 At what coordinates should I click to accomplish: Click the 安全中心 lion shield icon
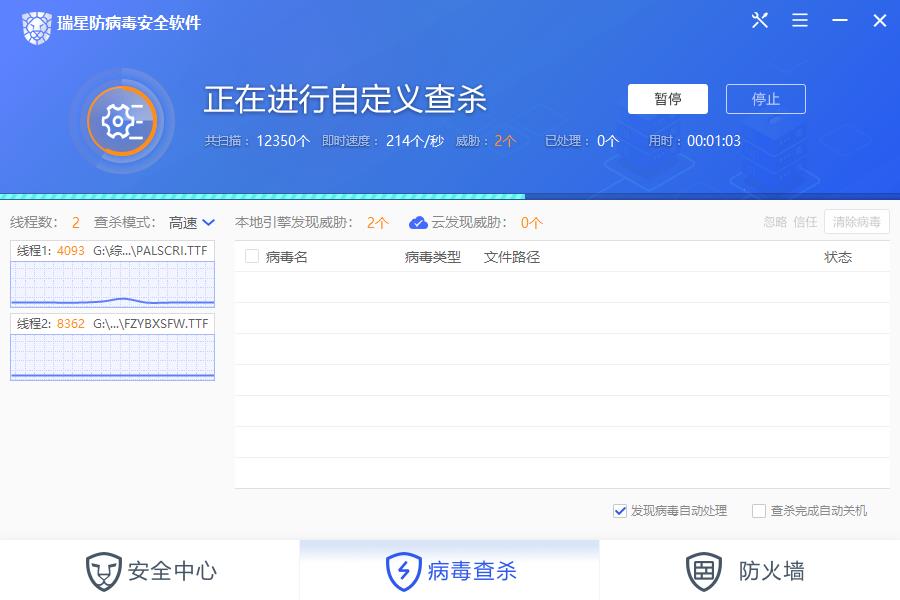point(103,571)
